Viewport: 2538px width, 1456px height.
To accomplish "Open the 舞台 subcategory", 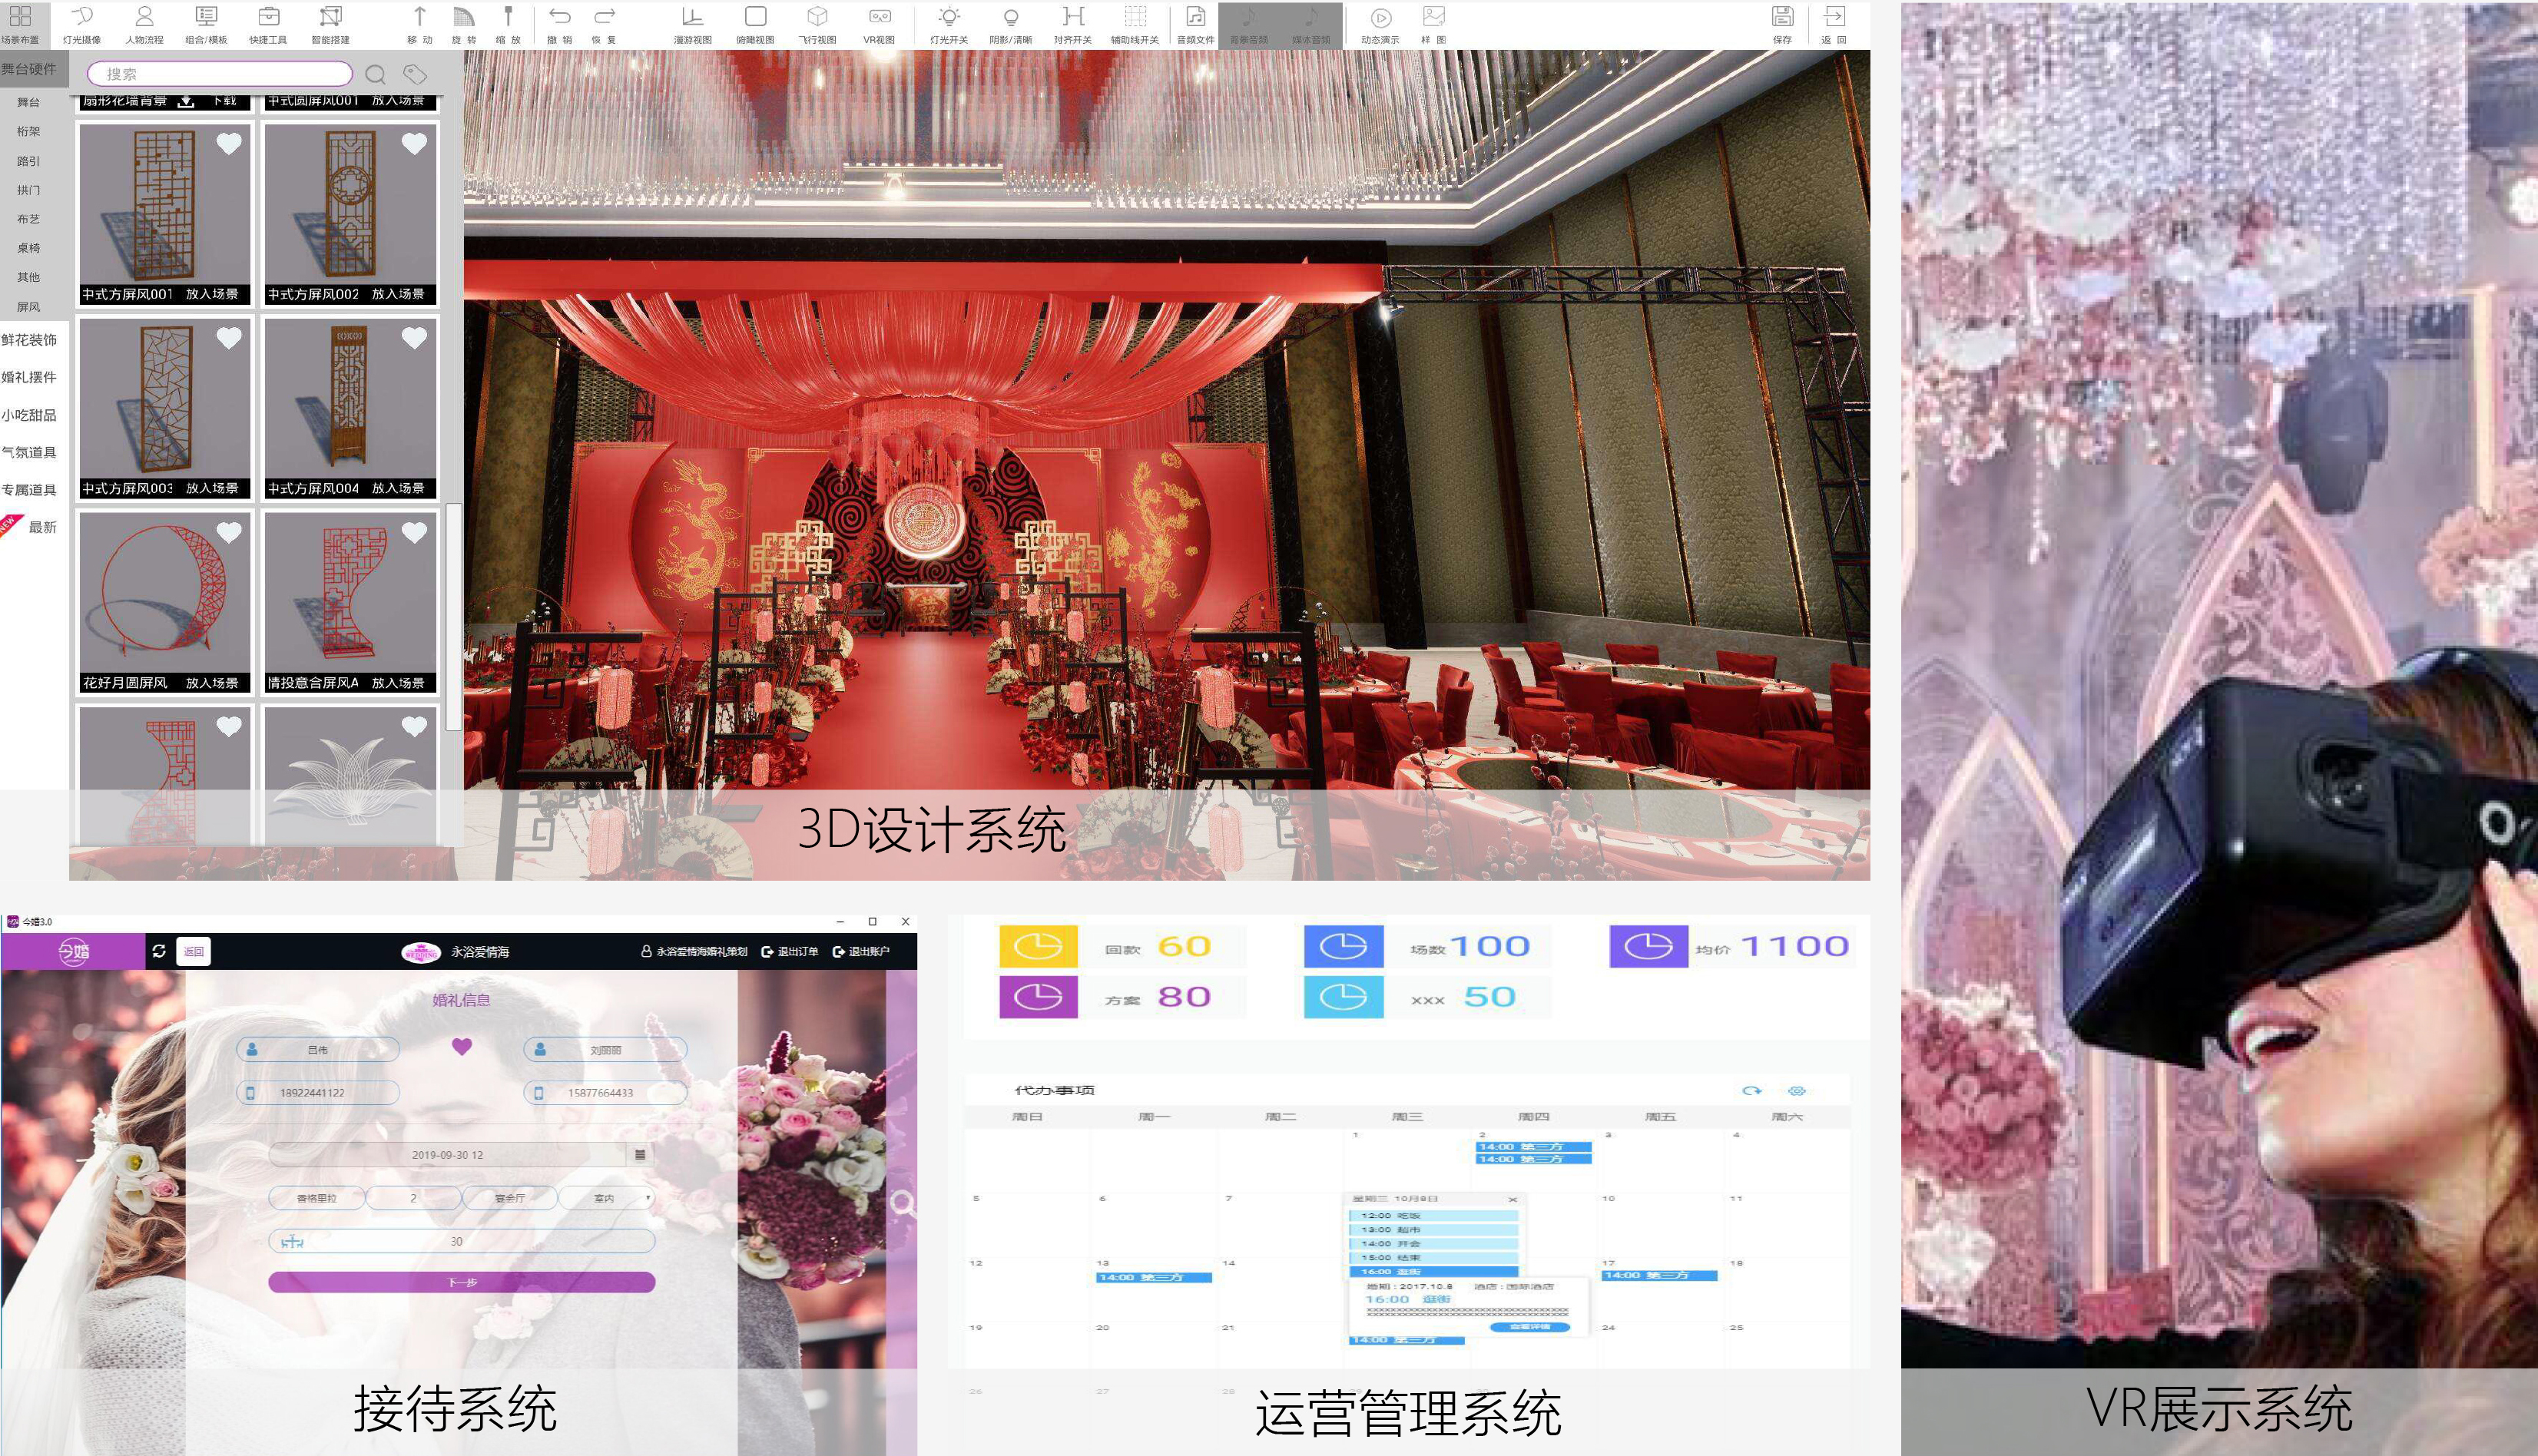I will [x=28, y=102].
